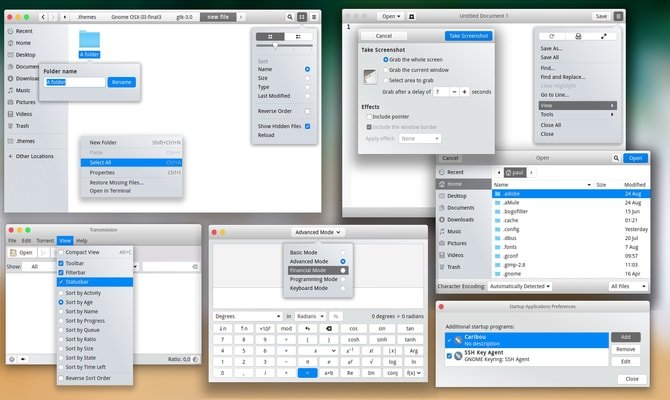
Task: Switch to grid view icon in file manager
Action: point(302,17)
